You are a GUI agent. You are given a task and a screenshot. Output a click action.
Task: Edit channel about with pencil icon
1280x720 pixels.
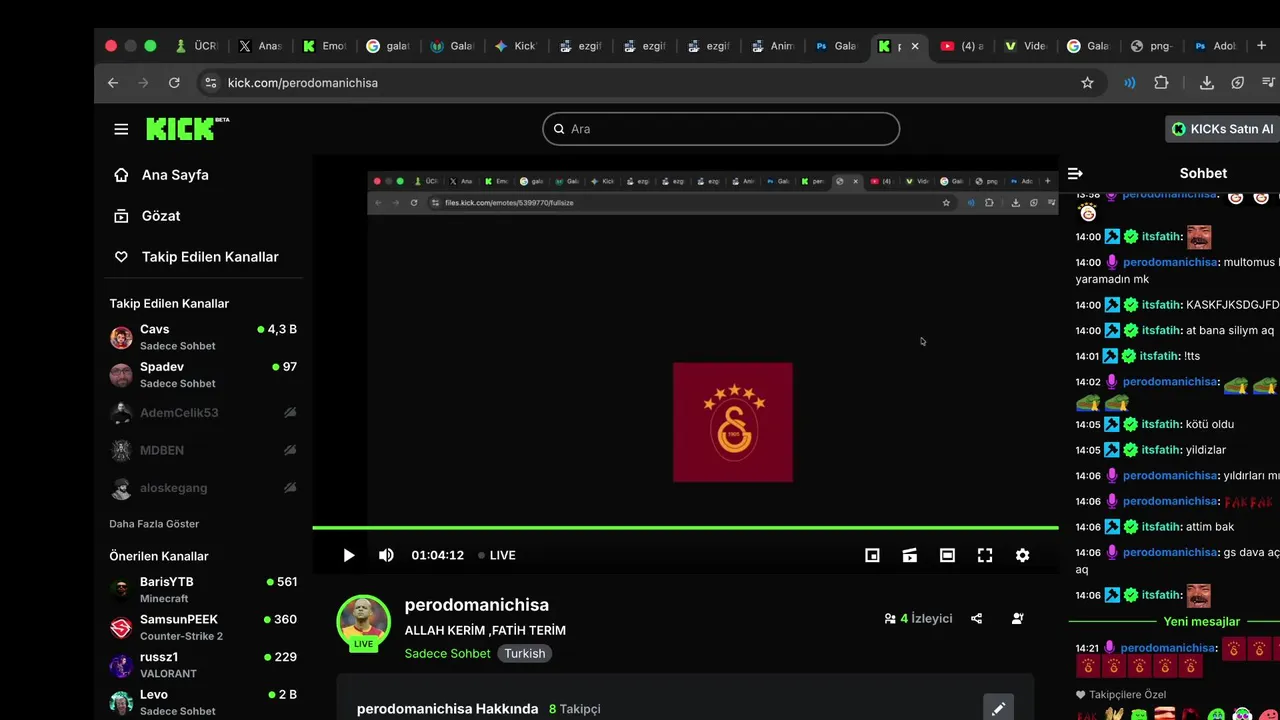pos(998,709)
